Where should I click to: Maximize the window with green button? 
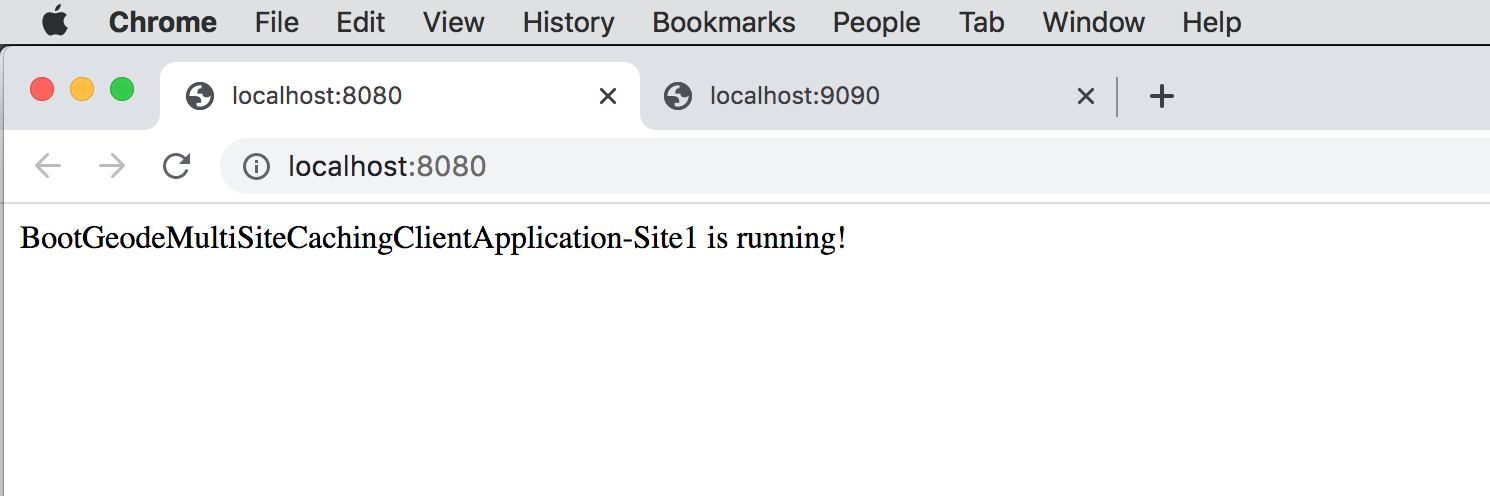pyautogui.click(x=122, y=89)
